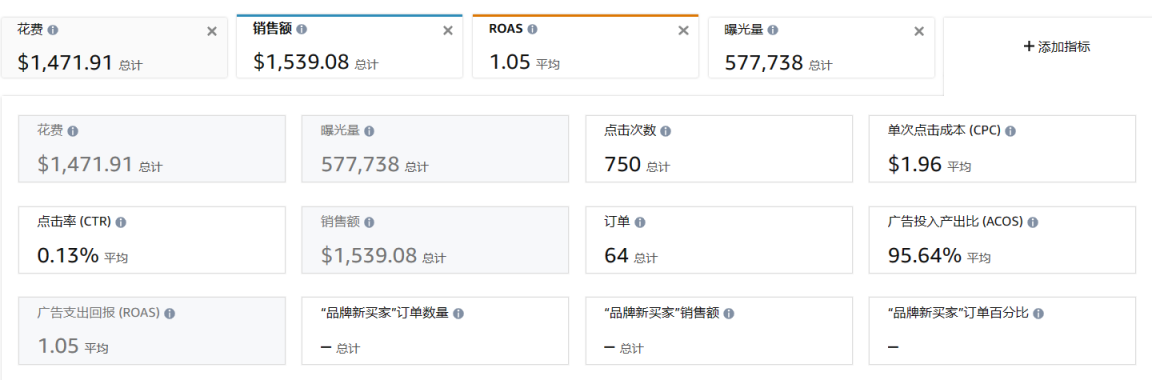Remove the 曝光量 metric card

click(x=918, y=31)
